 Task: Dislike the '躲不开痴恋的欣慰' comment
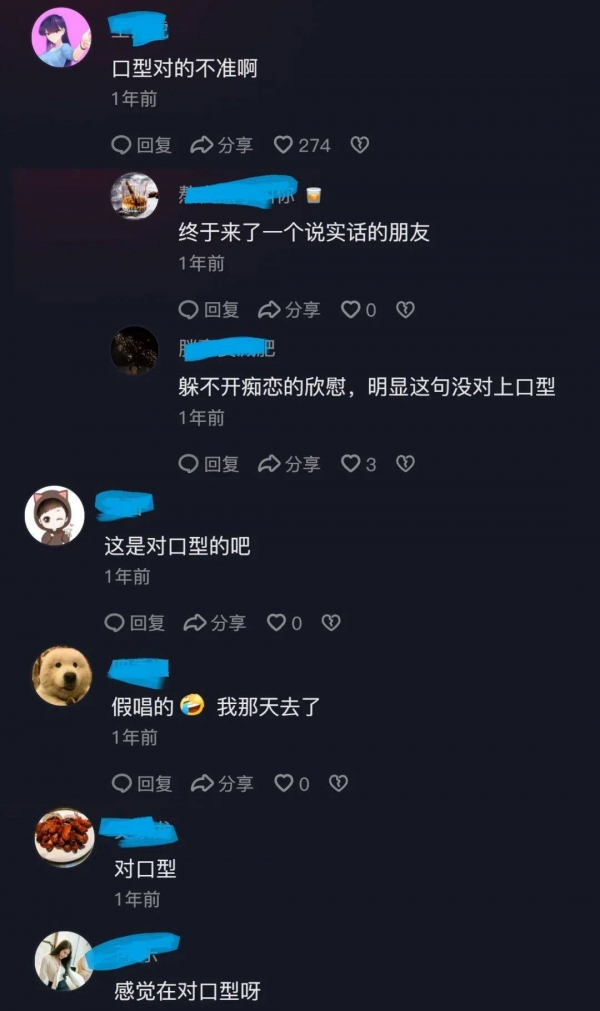pos(405,463)
